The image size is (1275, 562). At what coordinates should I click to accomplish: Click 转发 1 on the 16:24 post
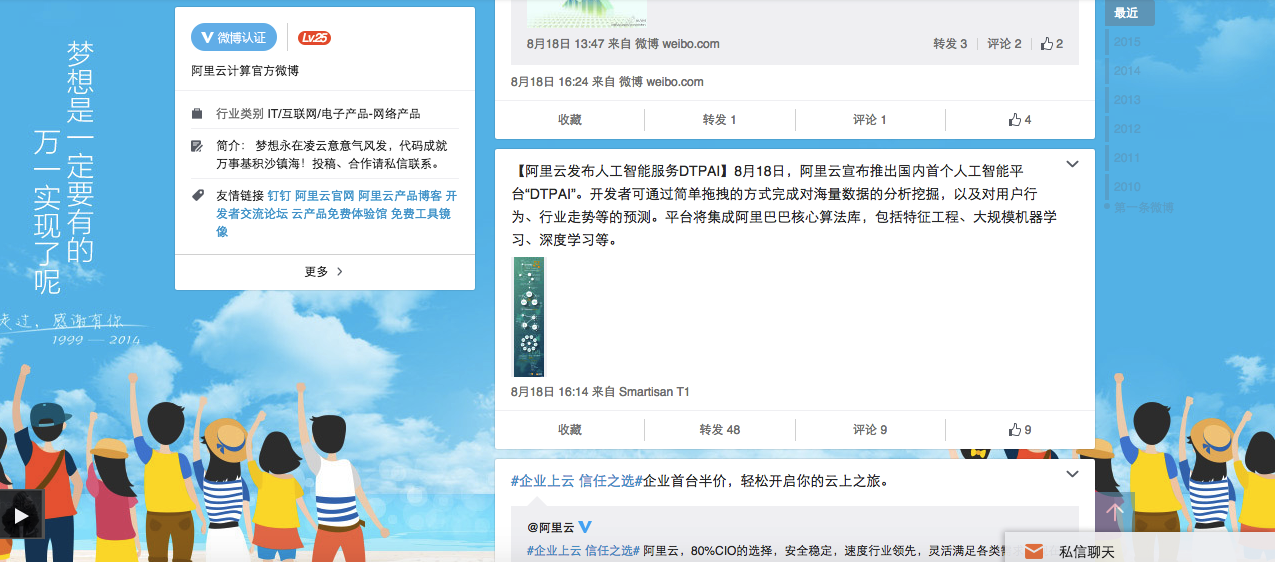pyautogui.click(x=720, y=120)
